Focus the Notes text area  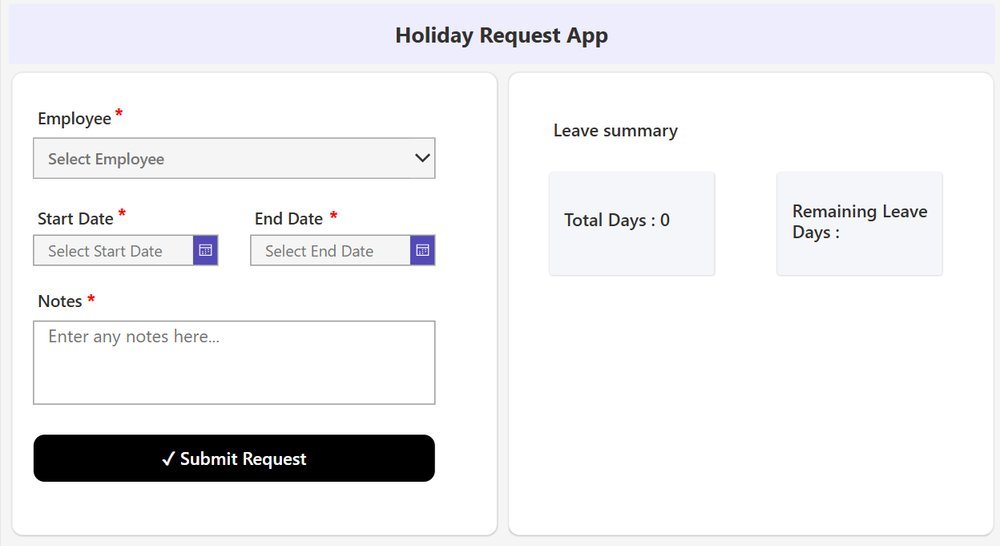(x=234, y=362)
